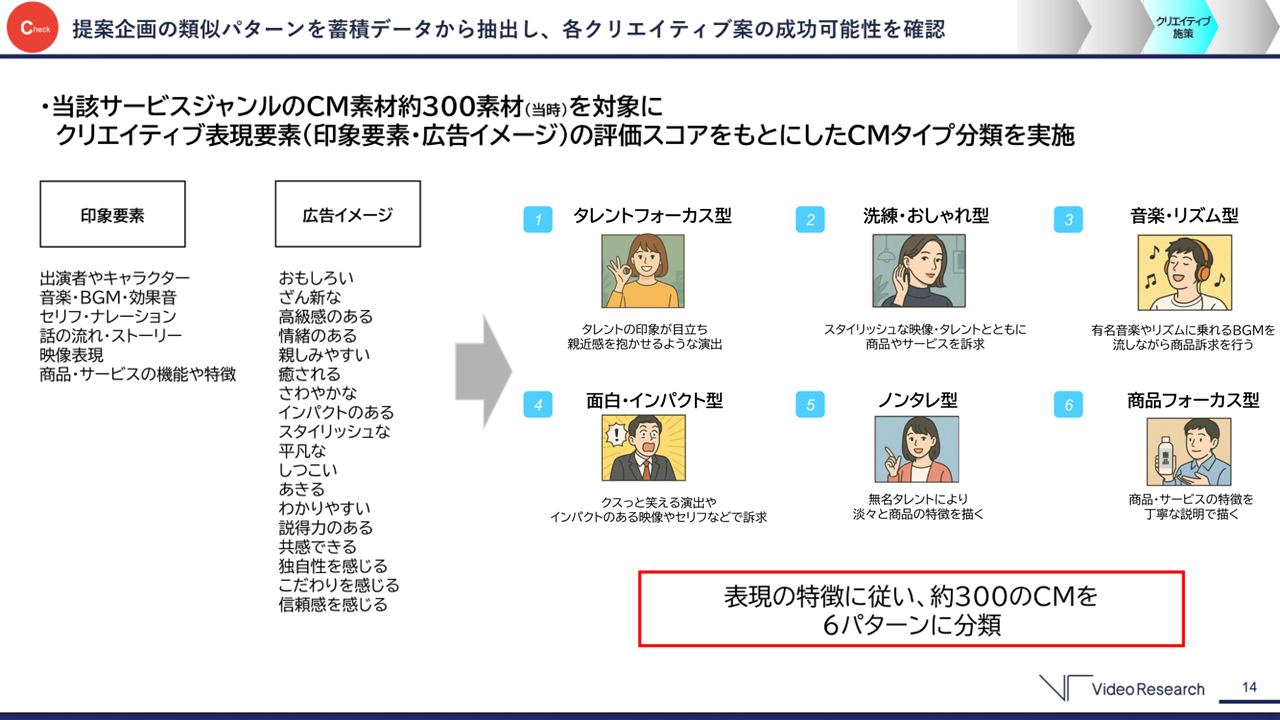The width and height of the screenshot is (1280, 720).
Task: Click the number 3 blue badge
Action: point(1068,220)
